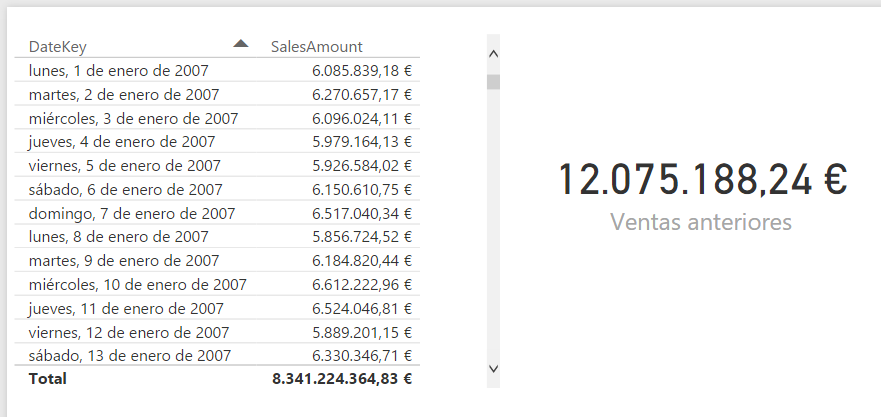The height and width of the screenshot is (417, 881).
Task: Sort by the SalesAmount column header
Action: point(316,47)
